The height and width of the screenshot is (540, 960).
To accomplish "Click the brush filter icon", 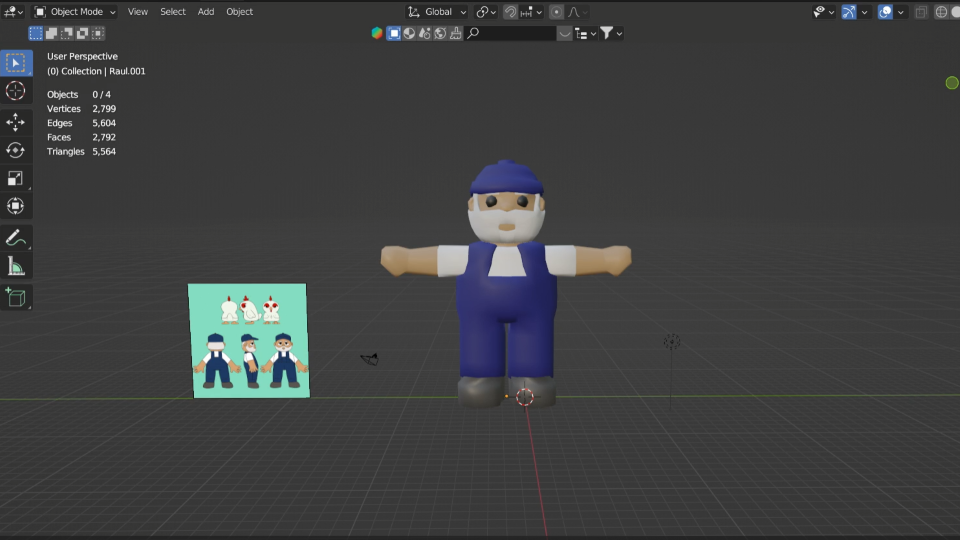I will click(x=456, y=33).
